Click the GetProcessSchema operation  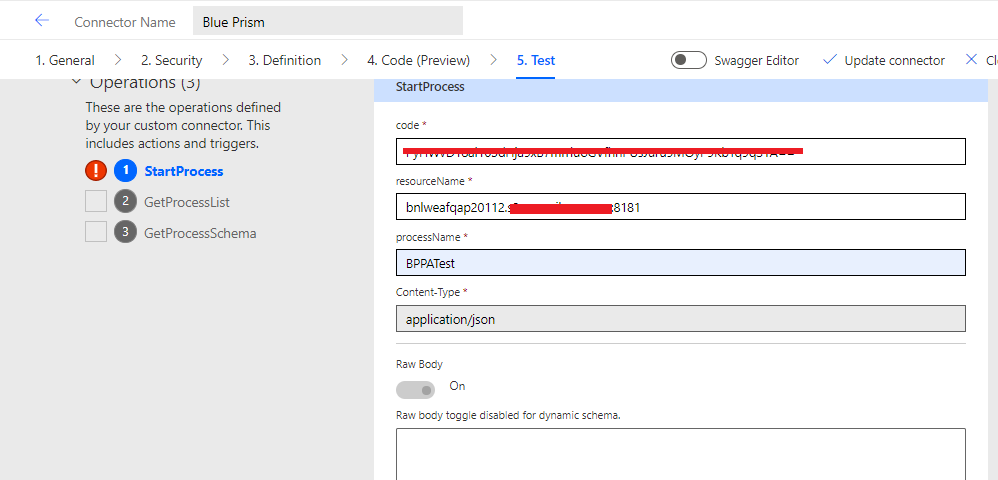[x=200, y=233]
